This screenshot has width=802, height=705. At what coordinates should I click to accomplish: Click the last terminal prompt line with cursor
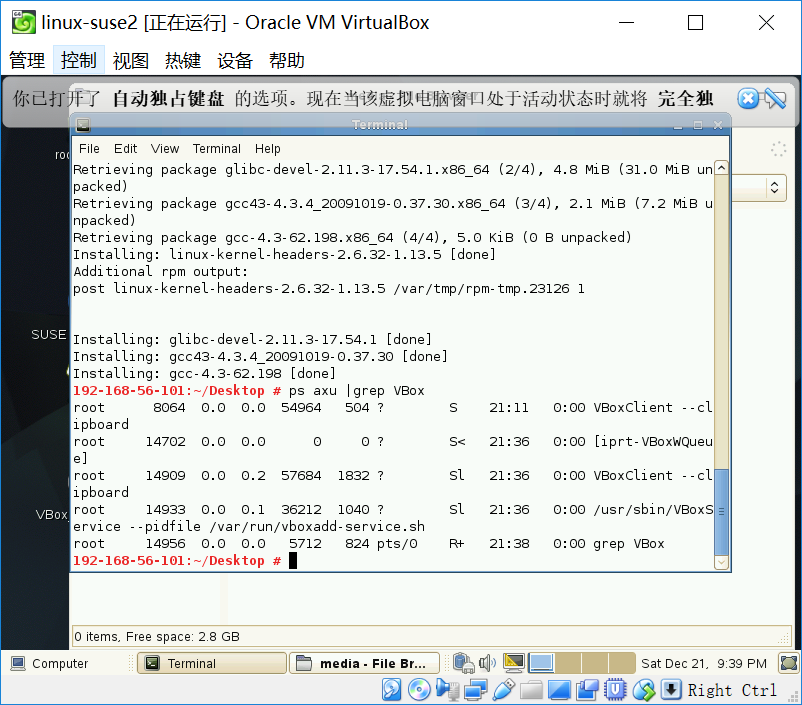tap(185, 561)
